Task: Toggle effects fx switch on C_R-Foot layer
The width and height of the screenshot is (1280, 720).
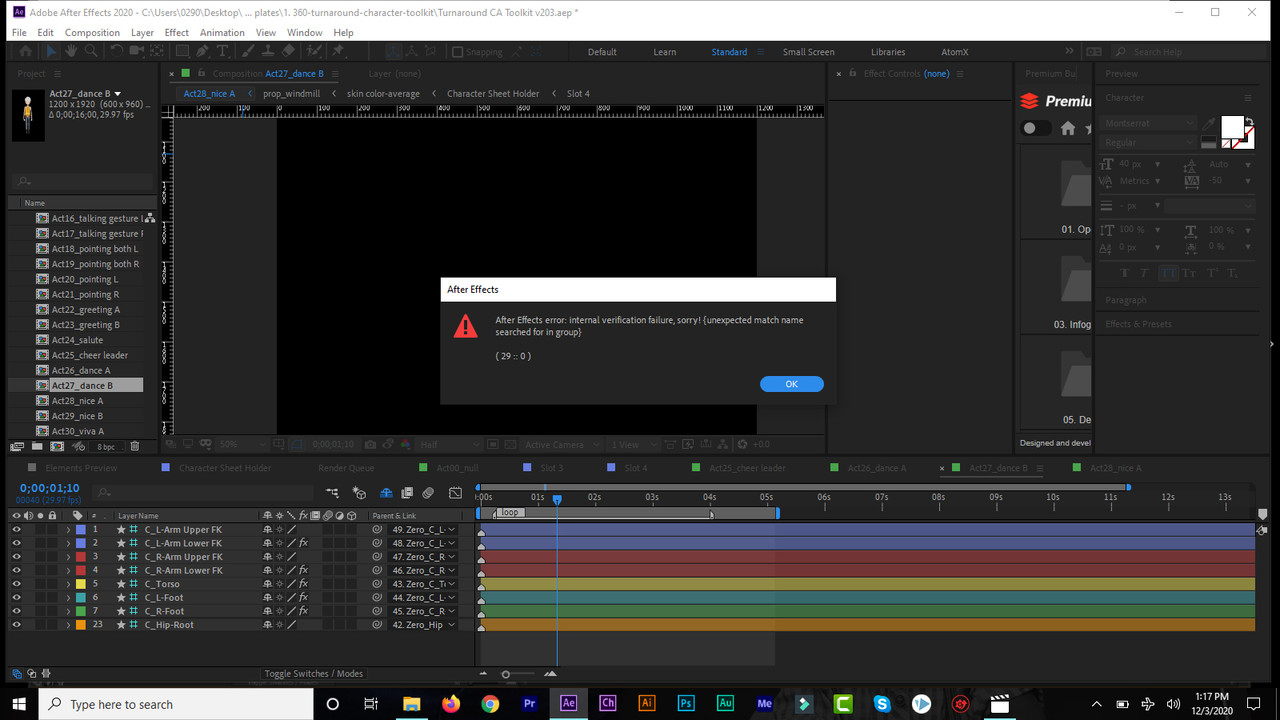Action: (x=303, y=611)
